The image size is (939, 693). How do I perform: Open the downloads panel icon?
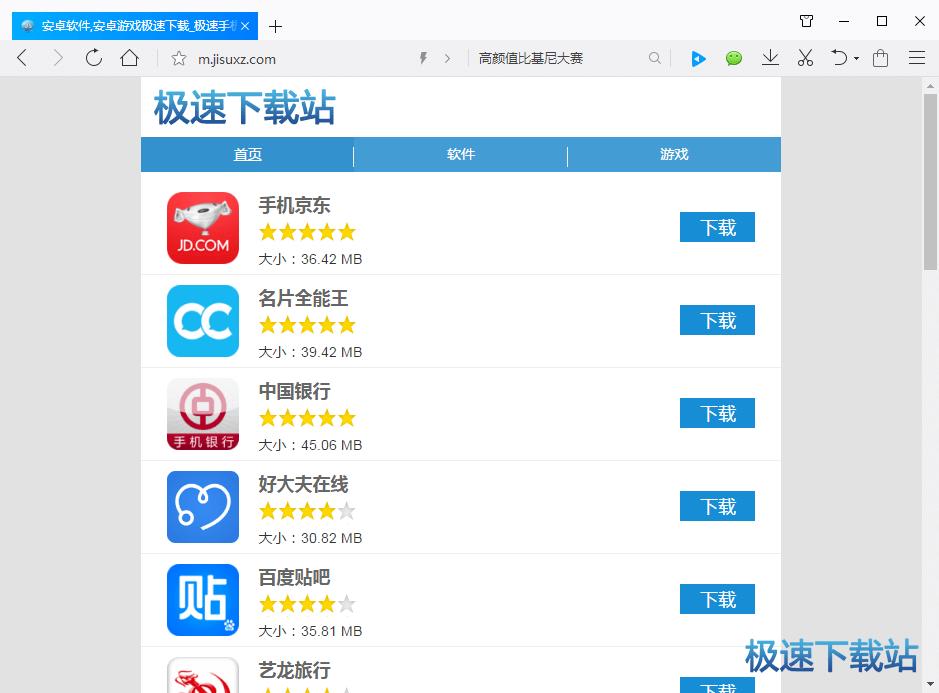click(770, 58)
